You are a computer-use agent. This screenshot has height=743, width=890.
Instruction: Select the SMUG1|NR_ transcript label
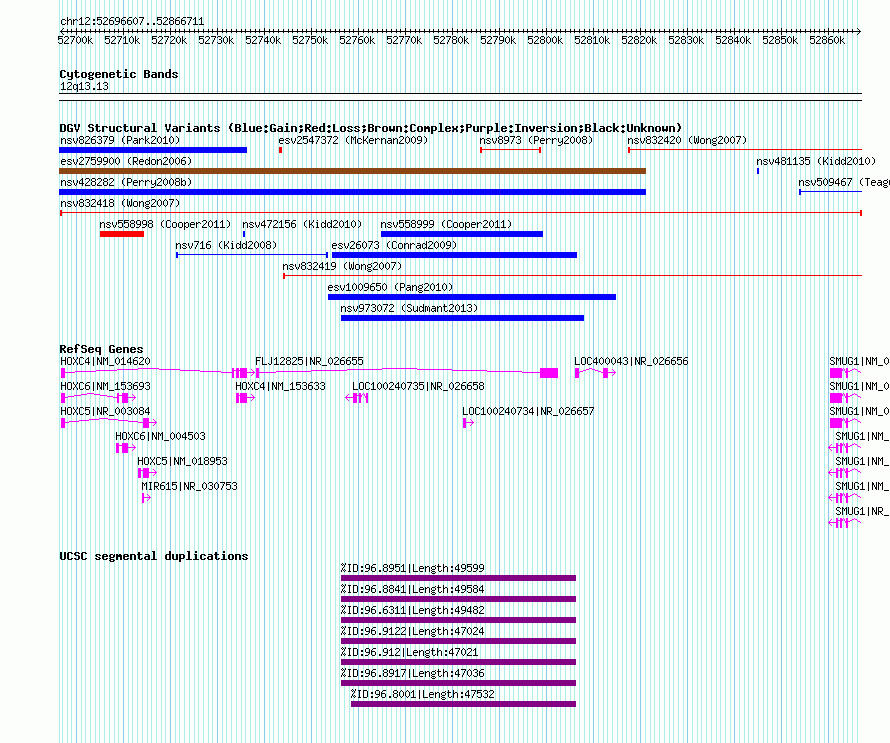pos(862,511)
